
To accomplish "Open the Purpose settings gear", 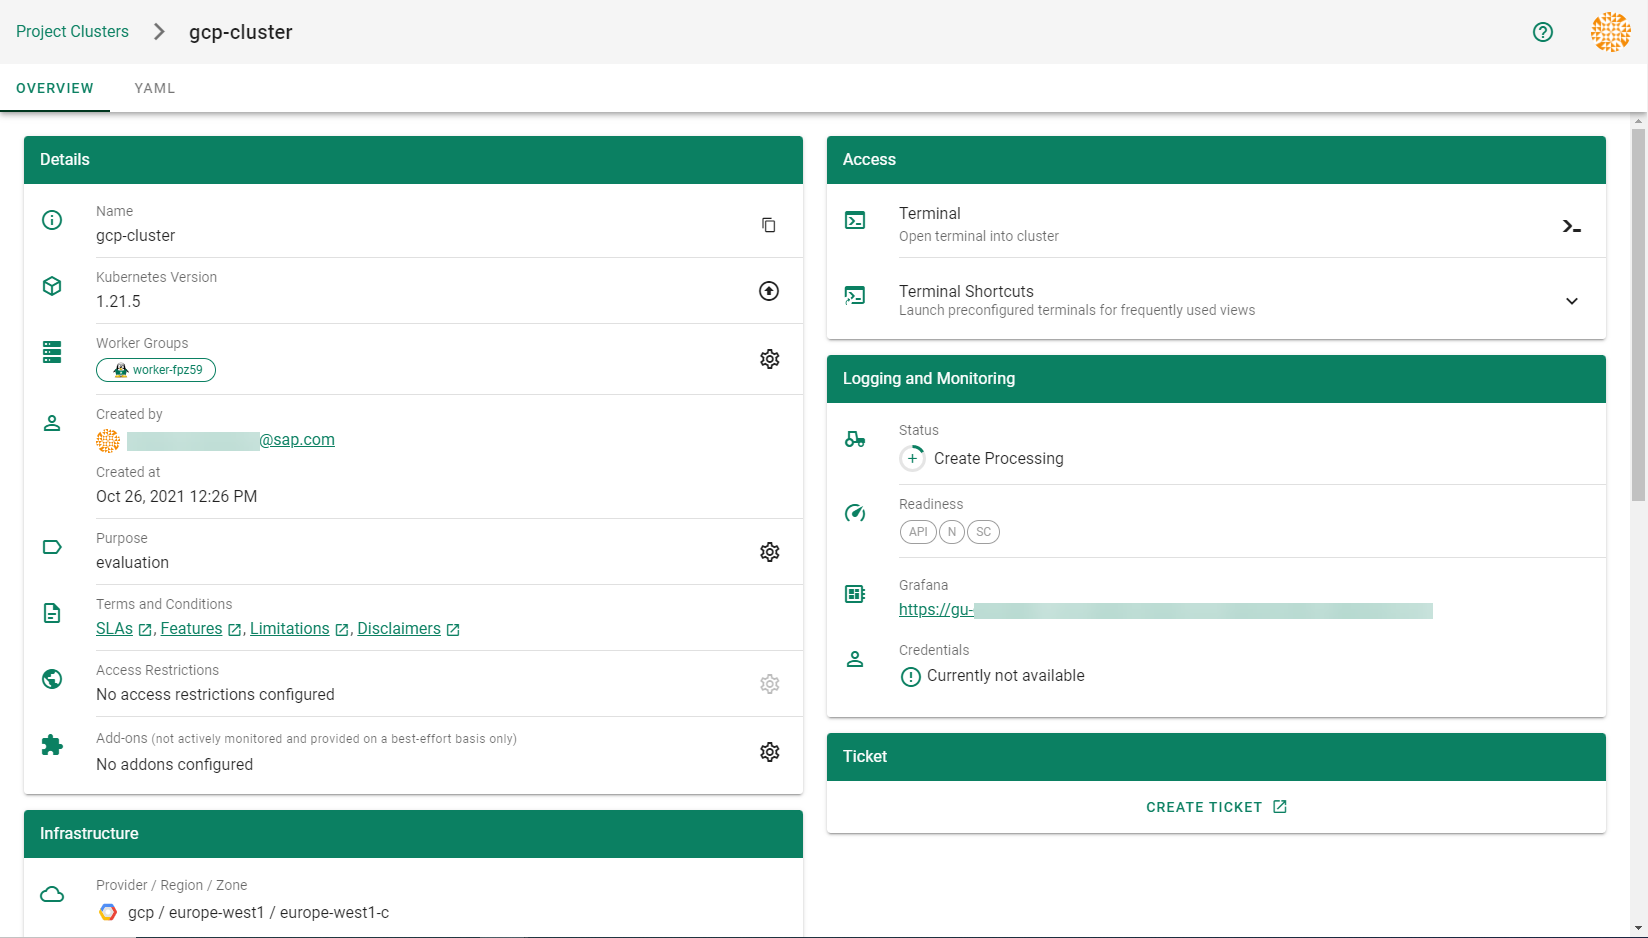I will (769, 552).
